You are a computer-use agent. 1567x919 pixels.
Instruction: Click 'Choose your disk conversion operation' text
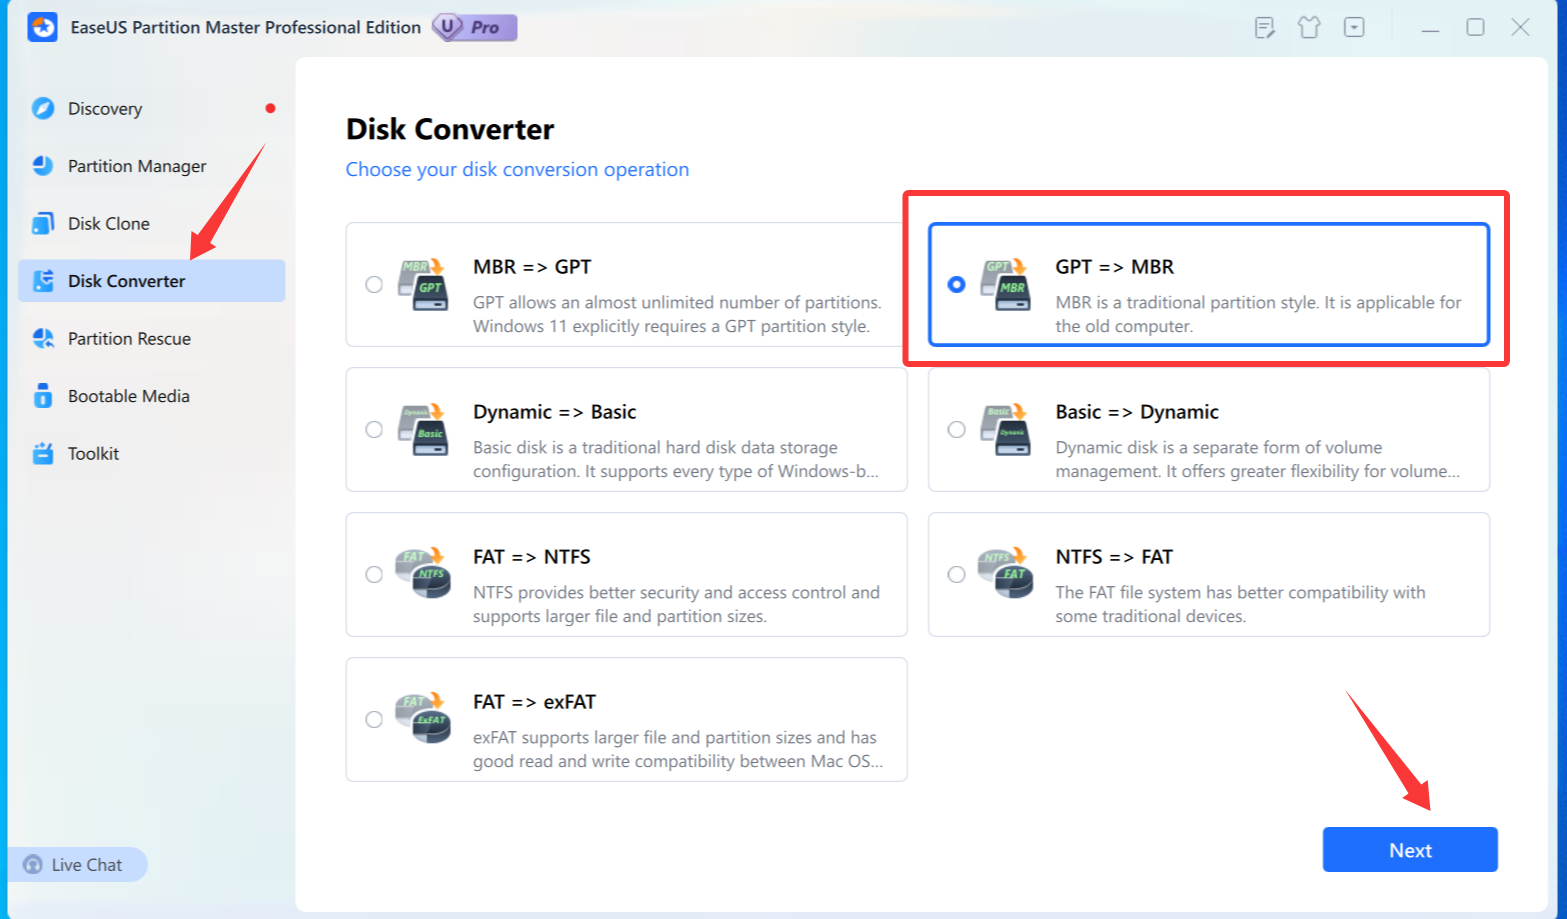517,169
